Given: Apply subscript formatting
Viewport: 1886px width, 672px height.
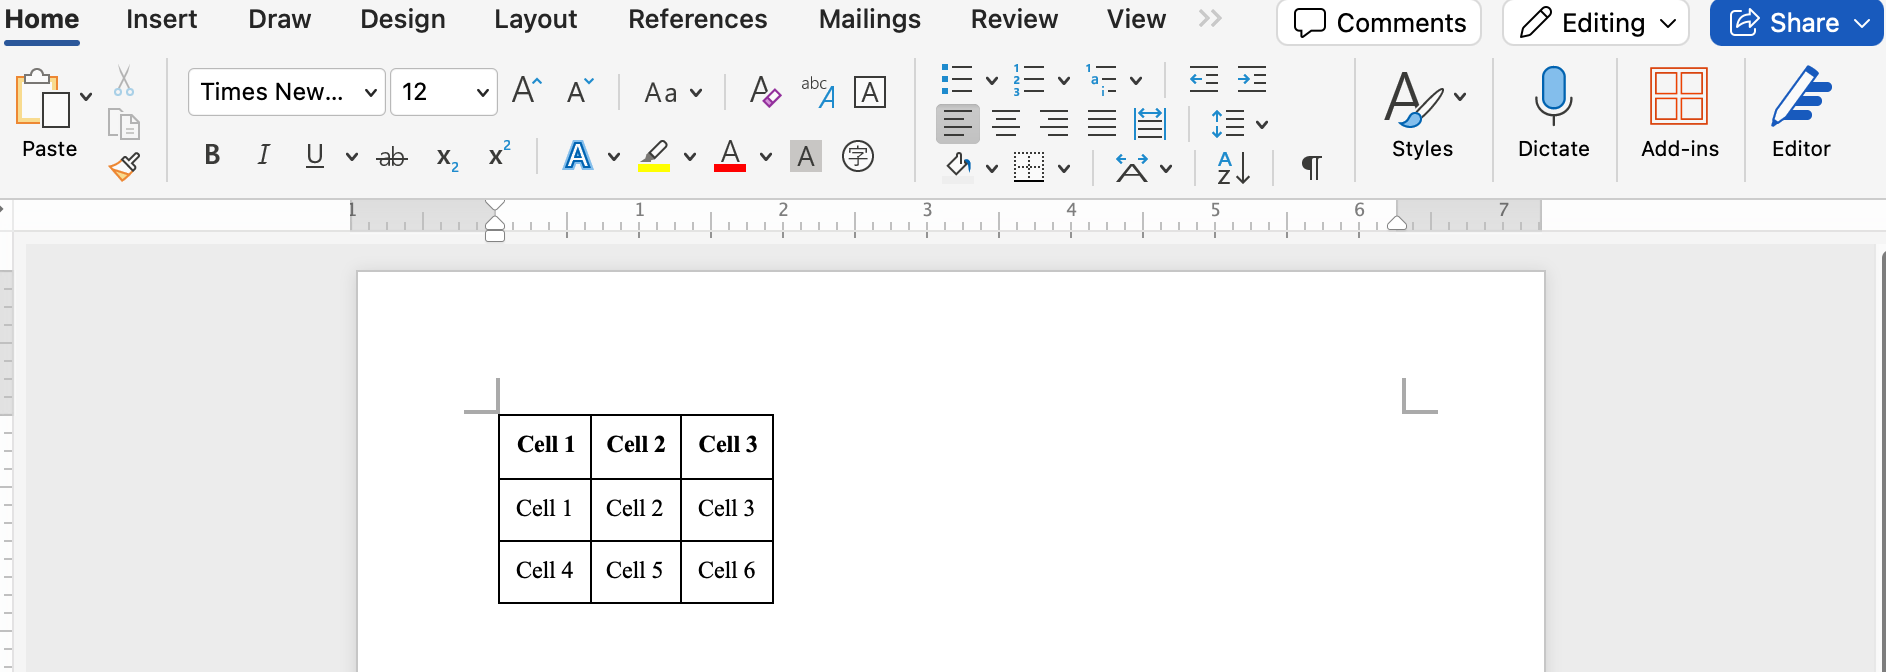Looking at the screenshot, I should 447,157.
